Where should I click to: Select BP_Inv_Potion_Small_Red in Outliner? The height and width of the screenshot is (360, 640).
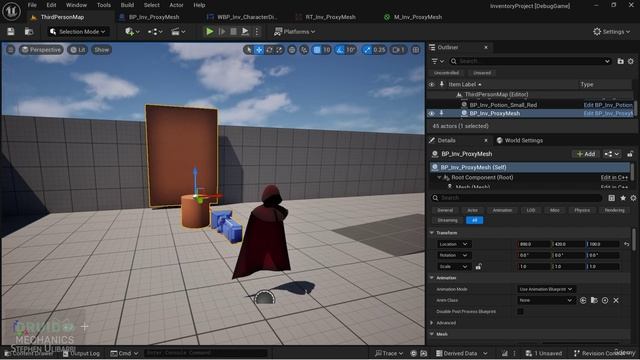503,105
